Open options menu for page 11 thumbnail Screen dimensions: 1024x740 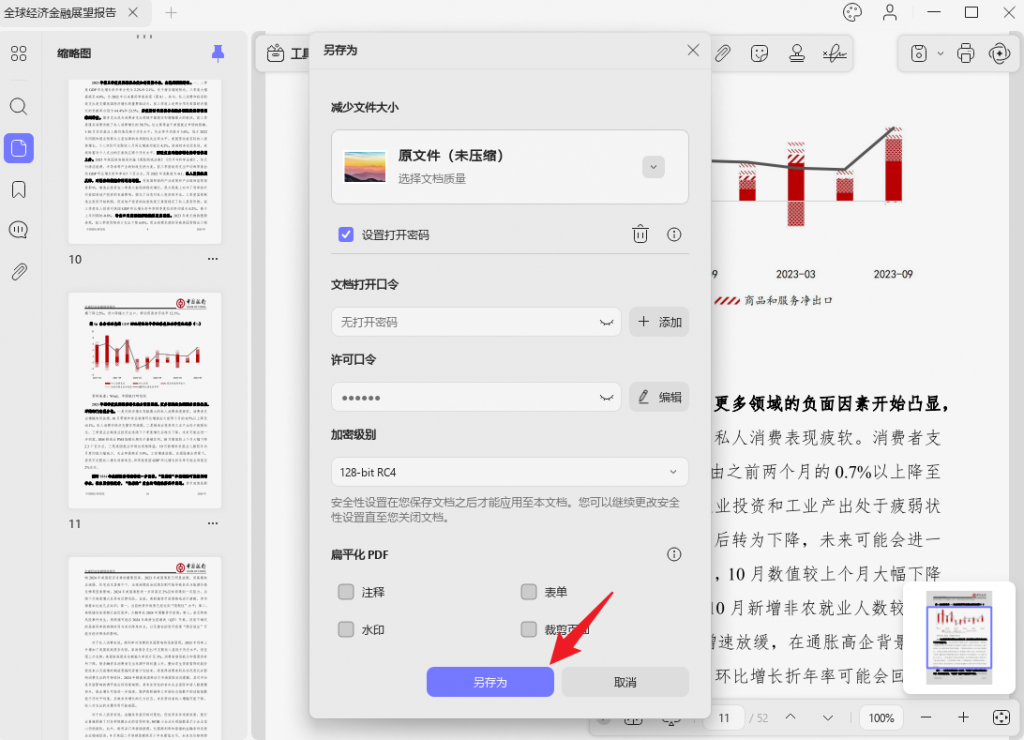point(213,523)
